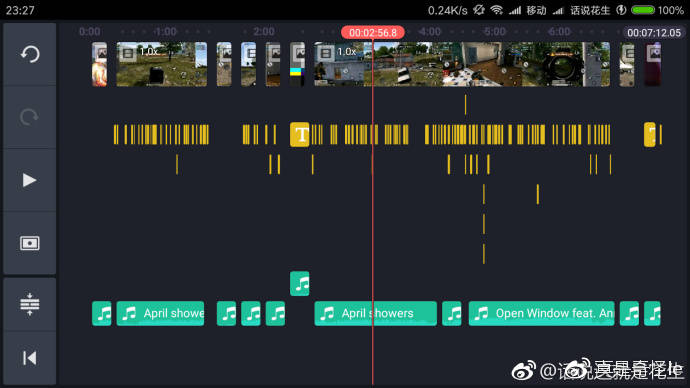This screenshot has height=388, width=690.
Task: Select the color-bars image clip
Action: click(297, 64)
